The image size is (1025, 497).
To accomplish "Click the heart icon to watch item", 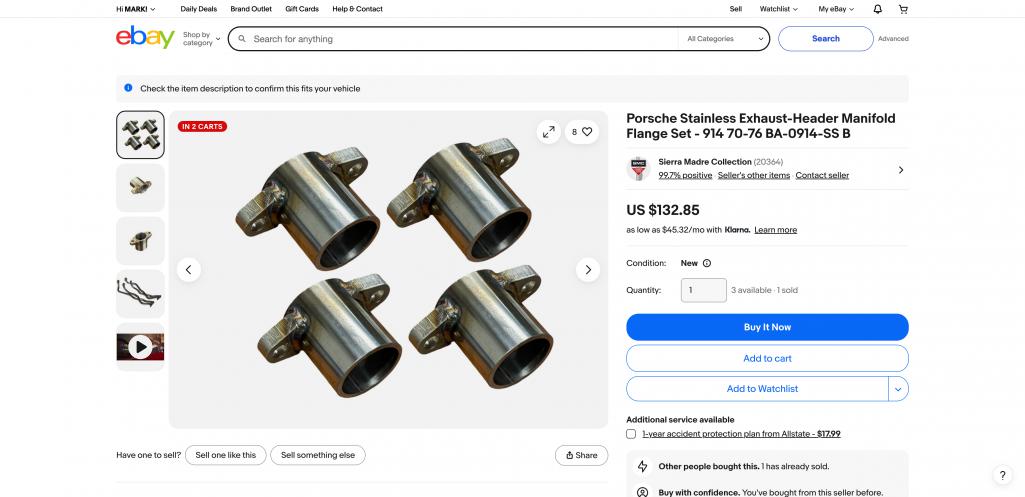I will pos(587,131).
